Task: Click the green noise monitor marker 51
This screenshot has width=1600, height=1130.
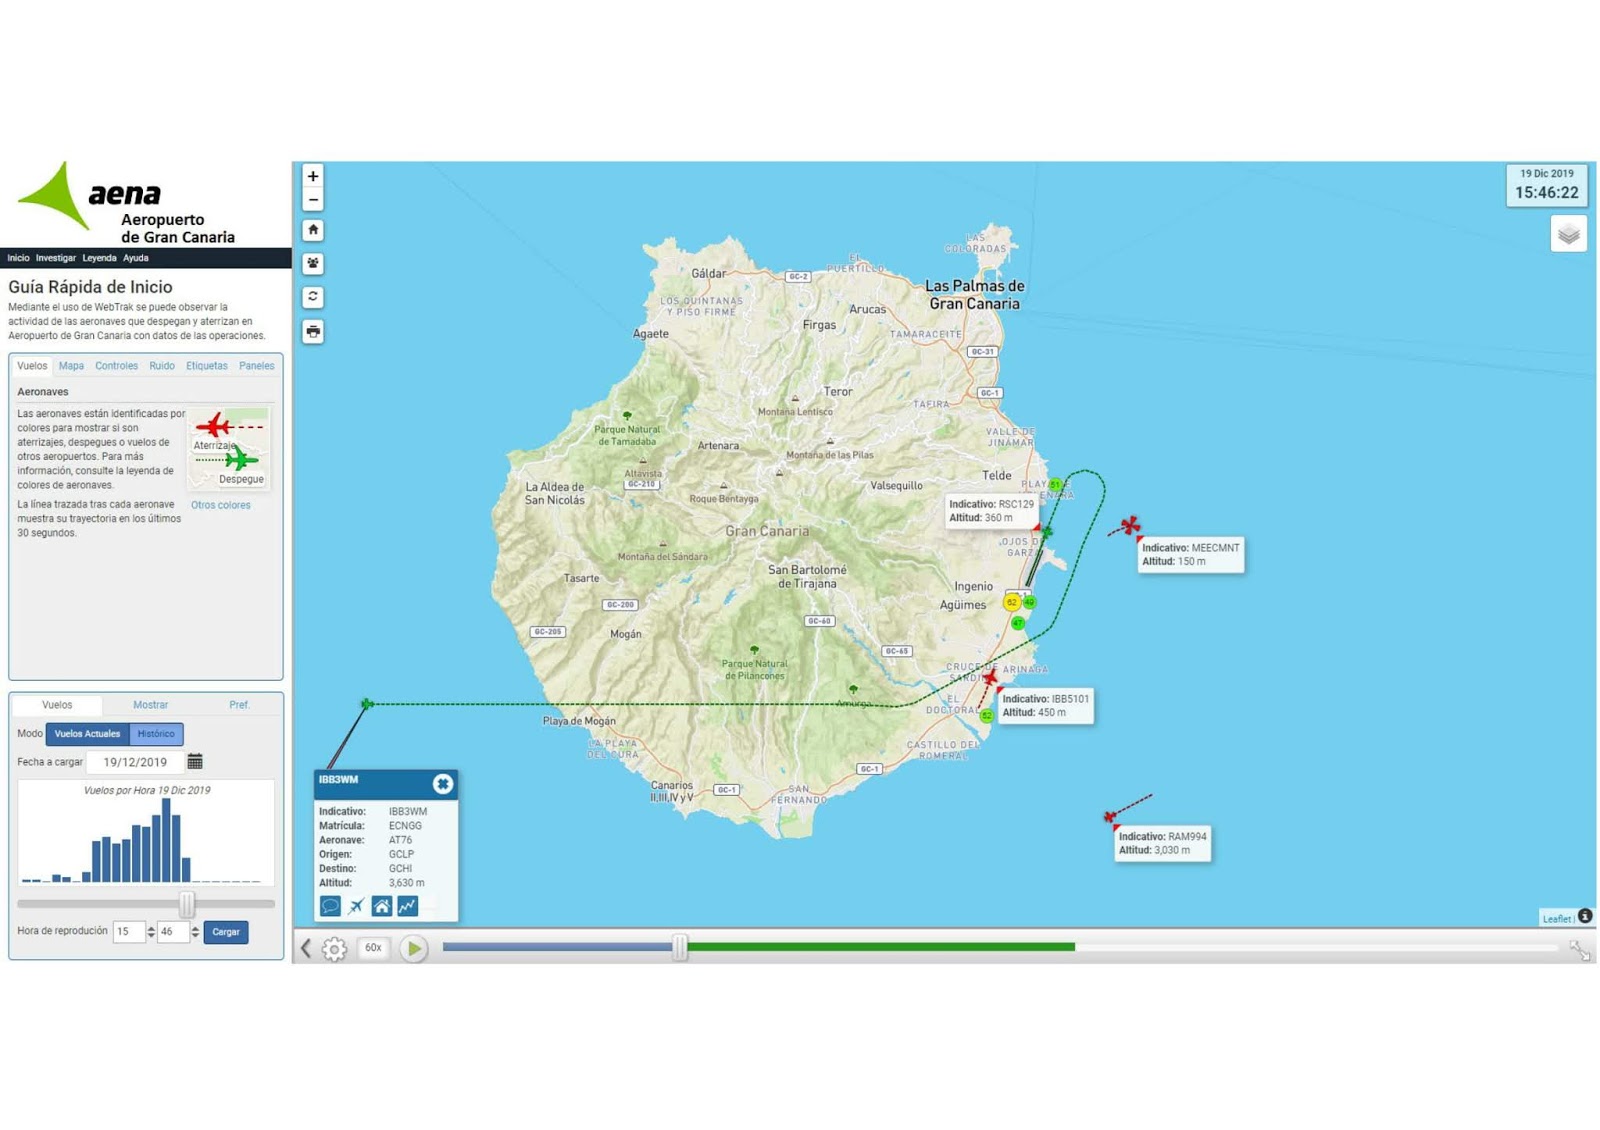Action: (1055, 485)
